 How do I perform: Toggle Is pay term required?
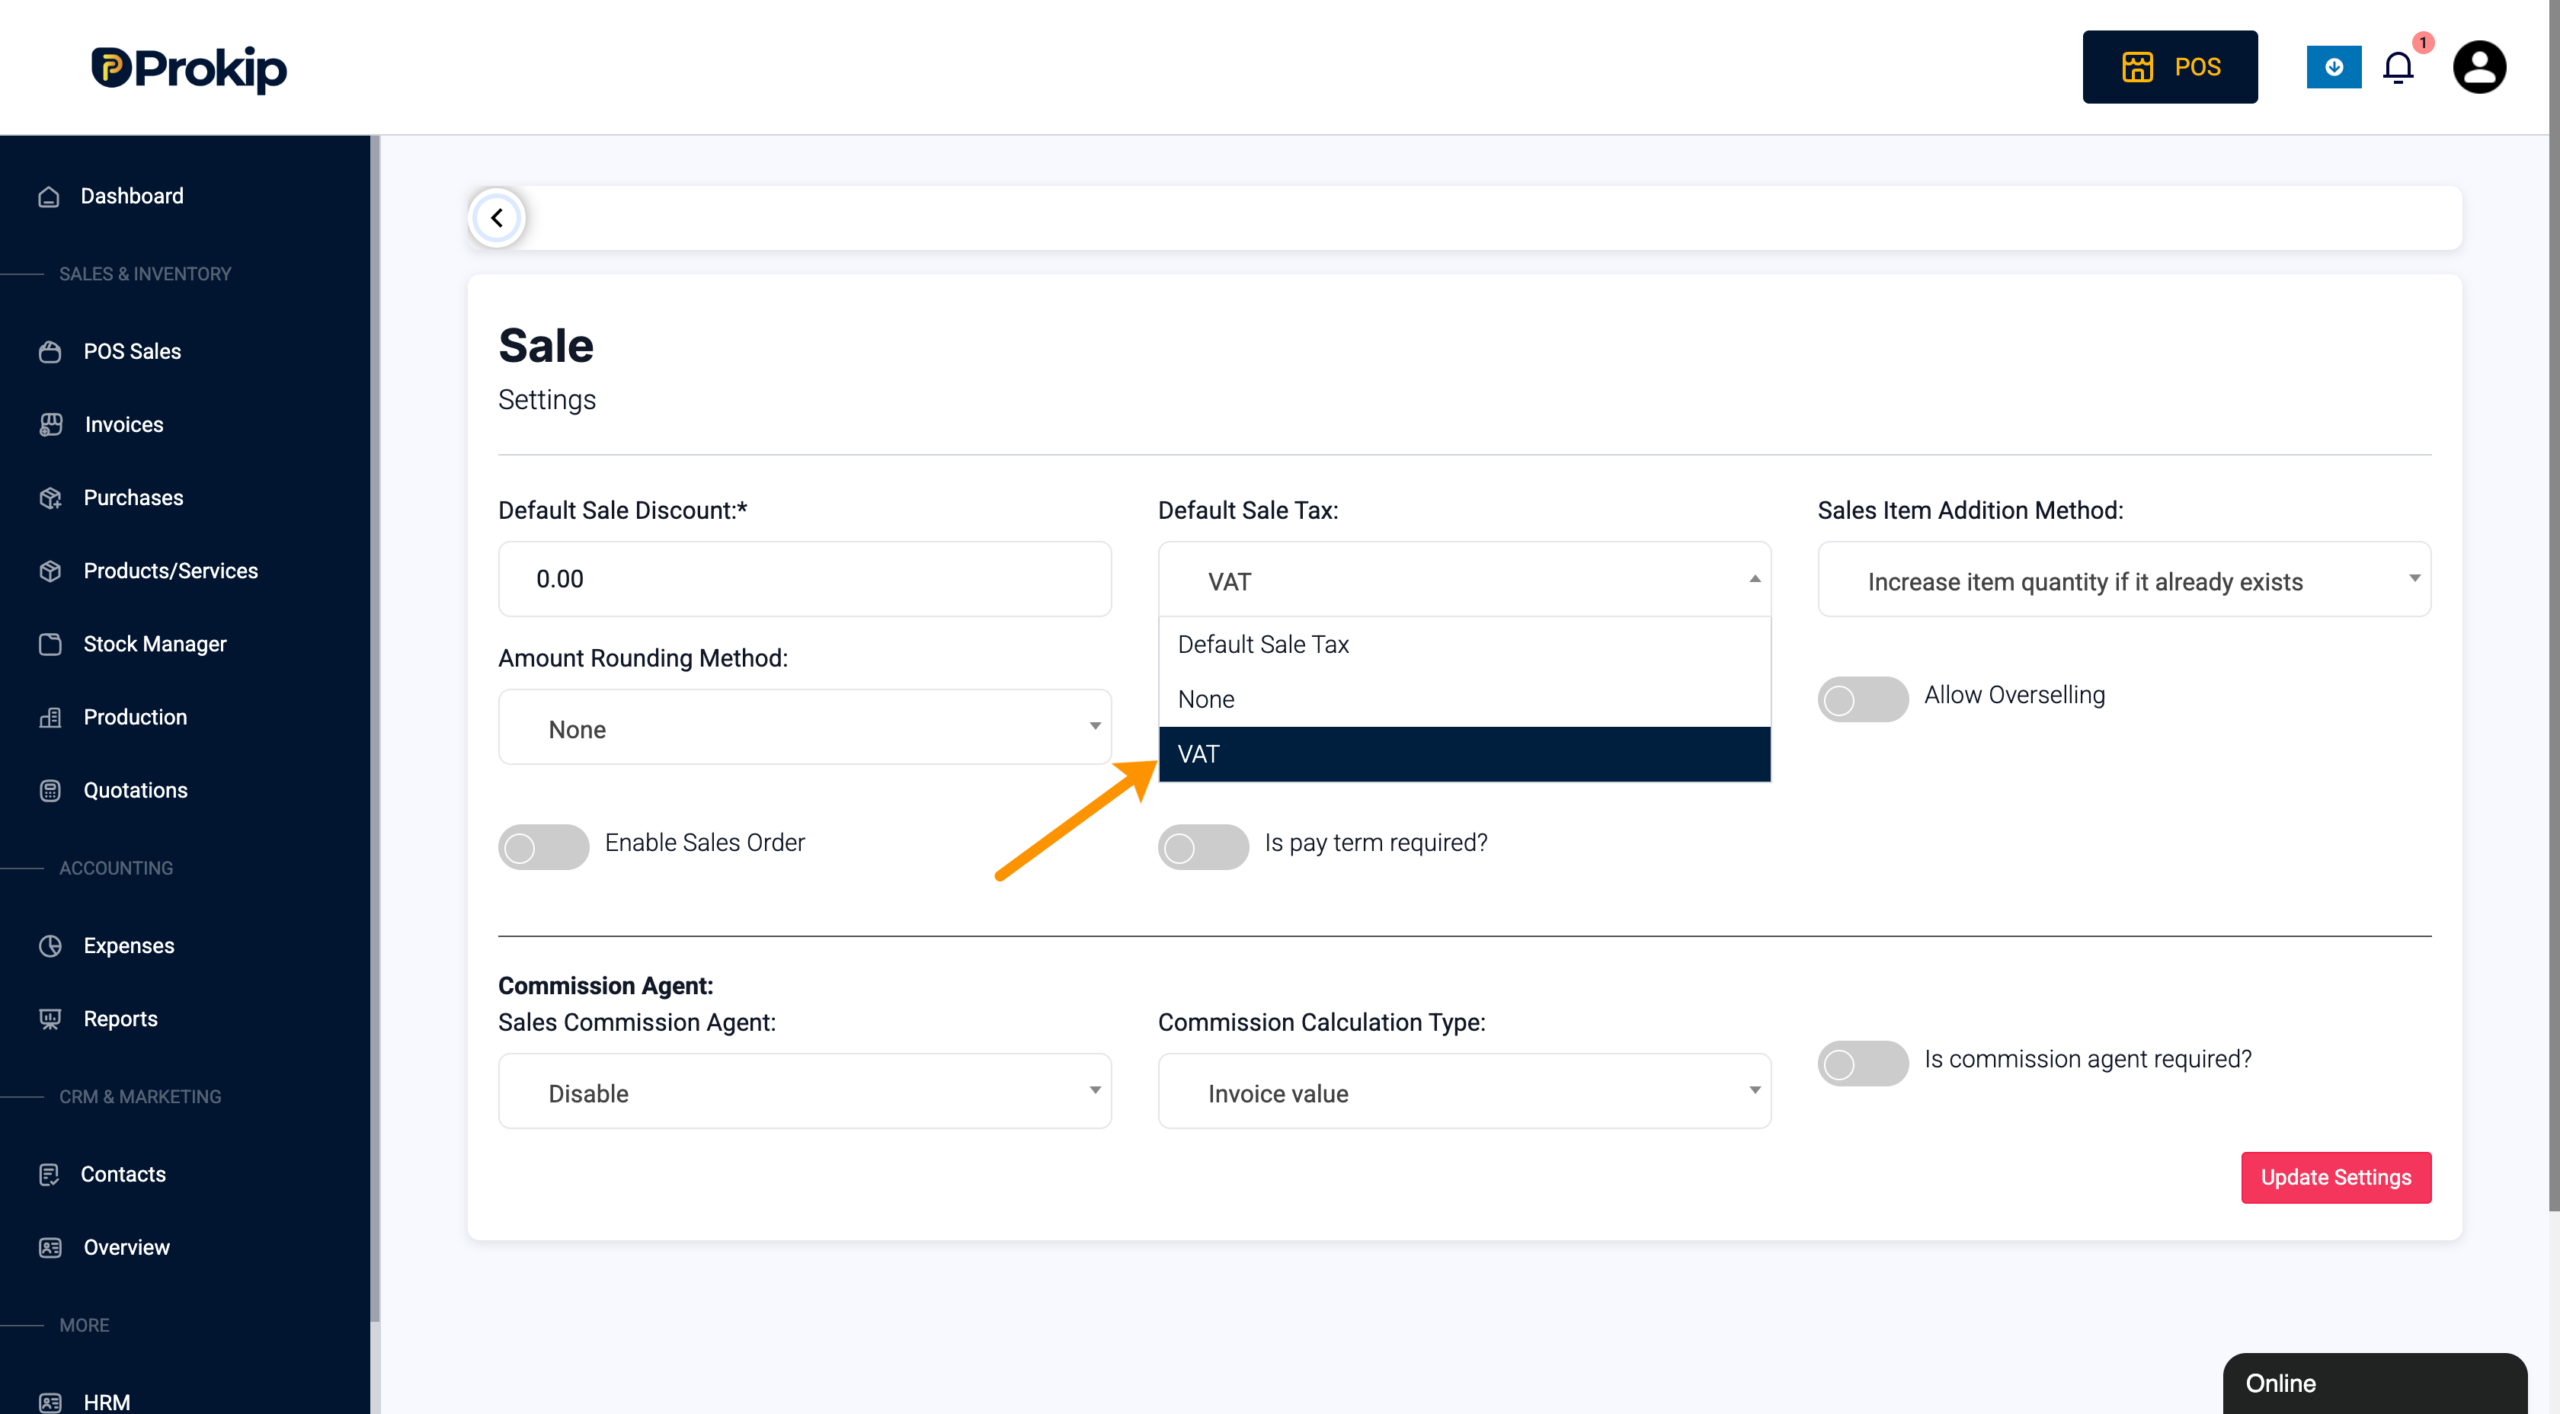click(x=1203, y=847)
